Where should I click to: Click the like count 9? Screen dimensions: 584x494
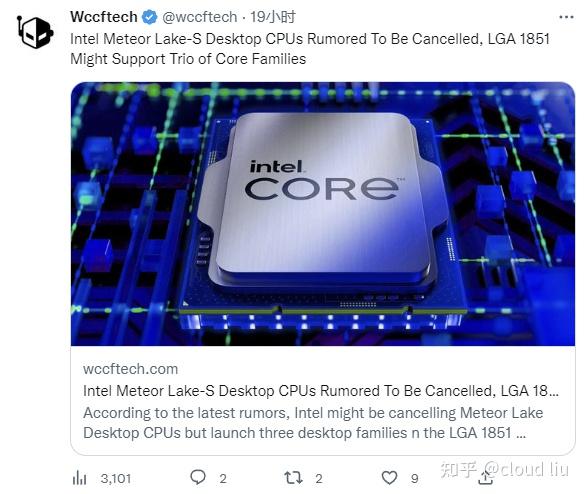tap(415, 479)
